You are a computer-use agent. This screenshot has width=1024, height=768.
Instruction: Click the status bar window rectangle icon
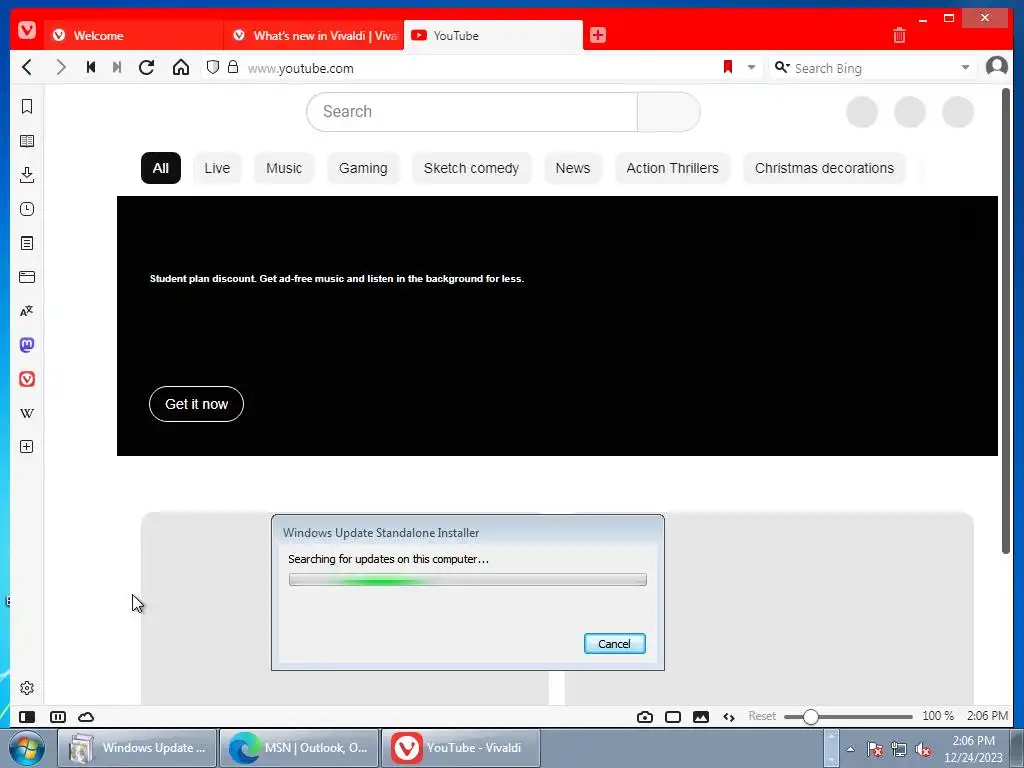[673, 716]
